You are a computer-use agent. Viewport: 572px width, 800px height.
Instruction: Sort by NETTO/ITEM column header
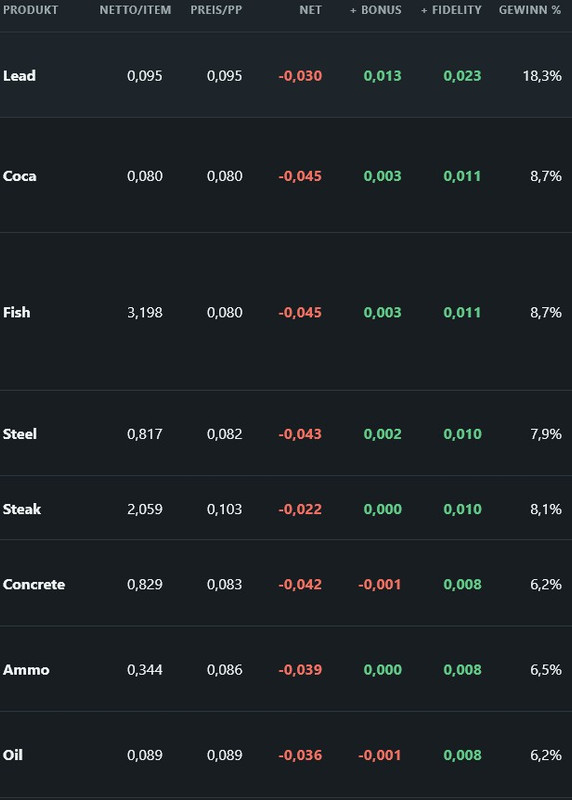click(135, 10)
